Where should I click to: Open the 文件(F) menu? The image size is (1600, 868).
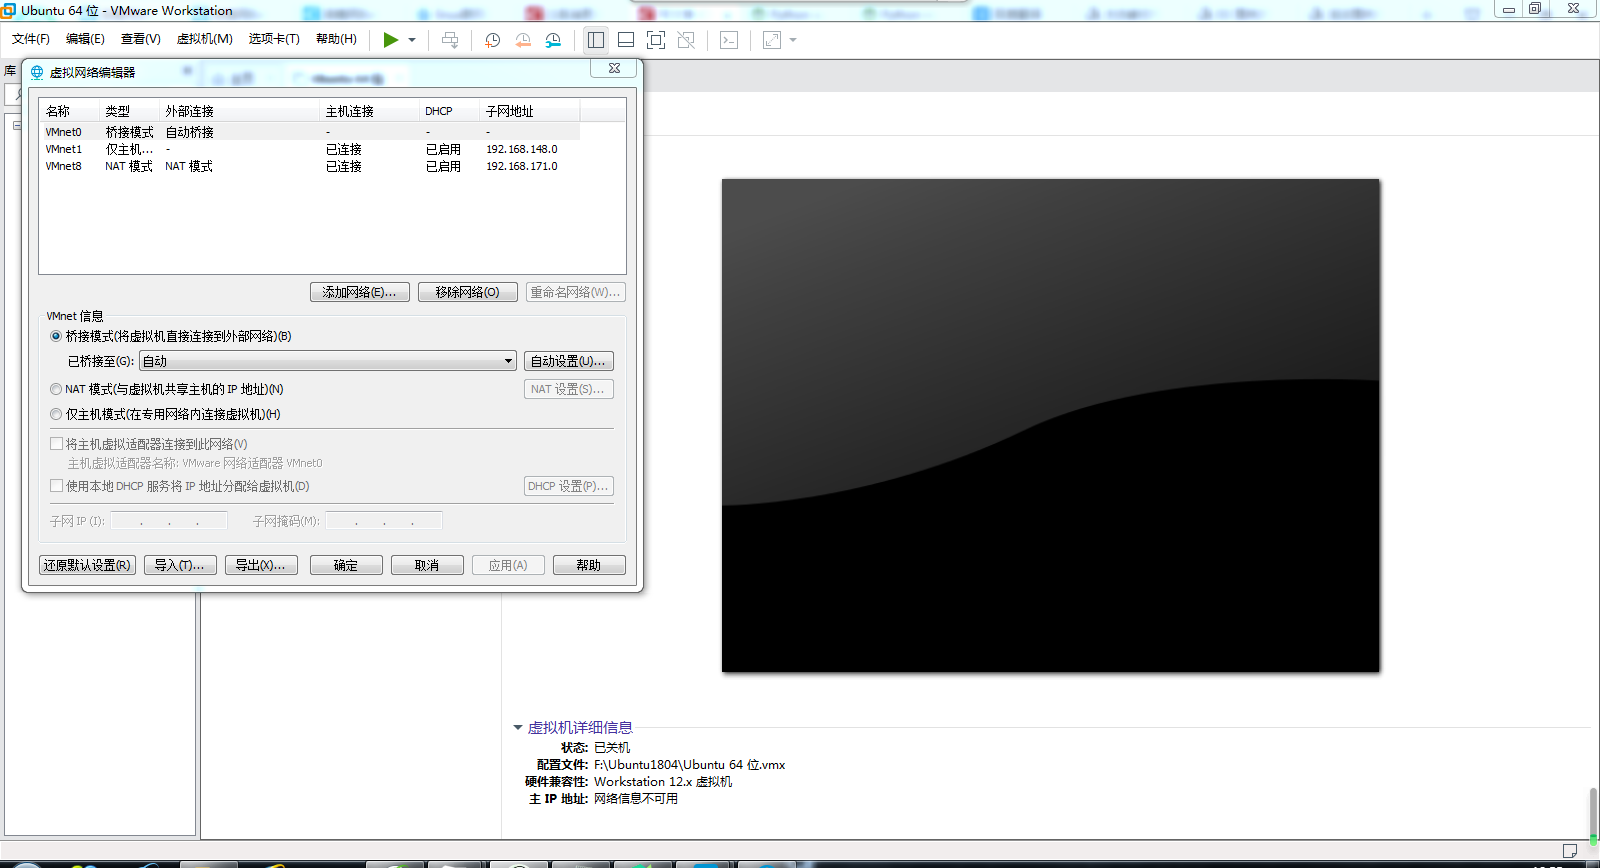(x=31, y=39)
